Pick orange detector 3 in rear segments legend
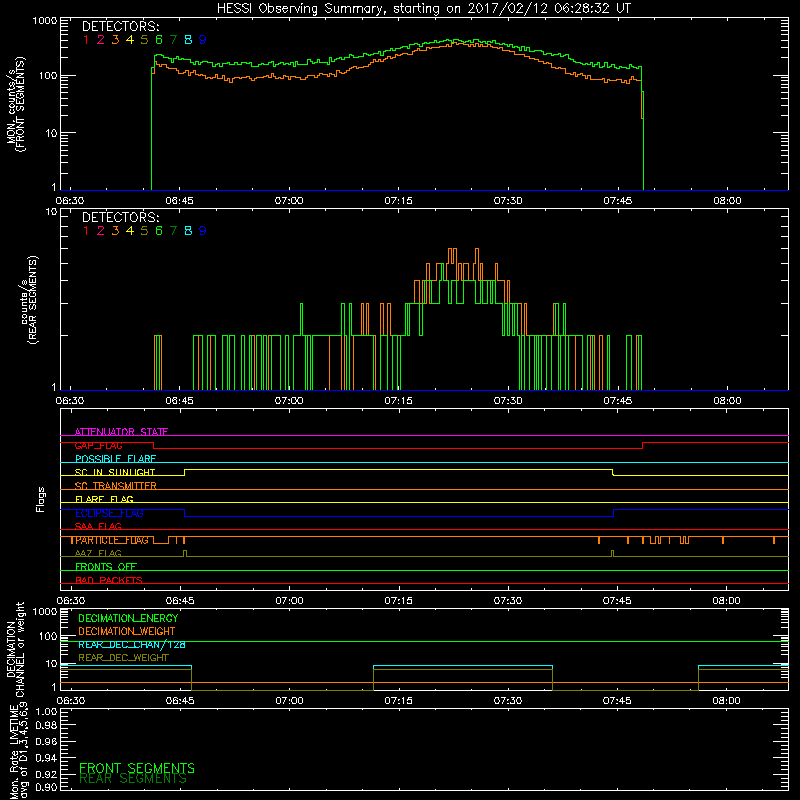The width and height of the screenshot is (800, 800). (x=115, y=231)
